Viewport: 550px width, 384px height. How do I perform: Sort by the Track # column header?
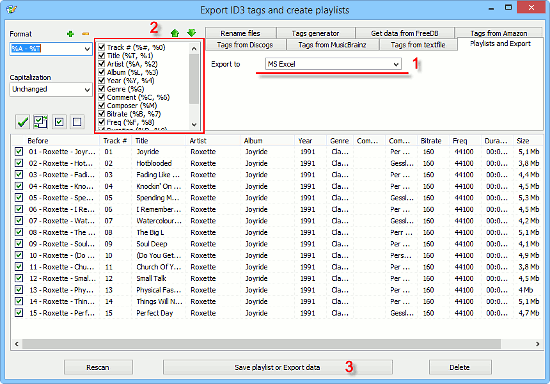pyautogui.click(x=116, y=141)
